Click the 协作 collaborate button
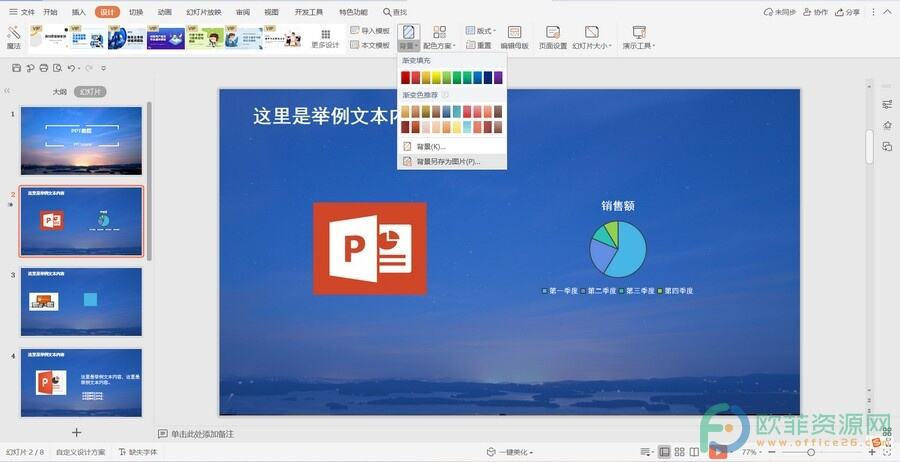 point(816,12)
